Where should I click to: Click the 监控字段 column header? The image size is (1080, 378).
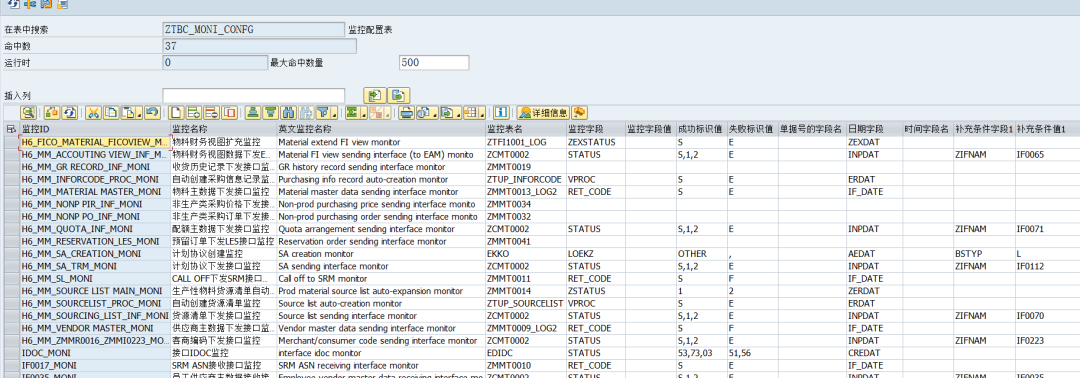coord(595,129)
